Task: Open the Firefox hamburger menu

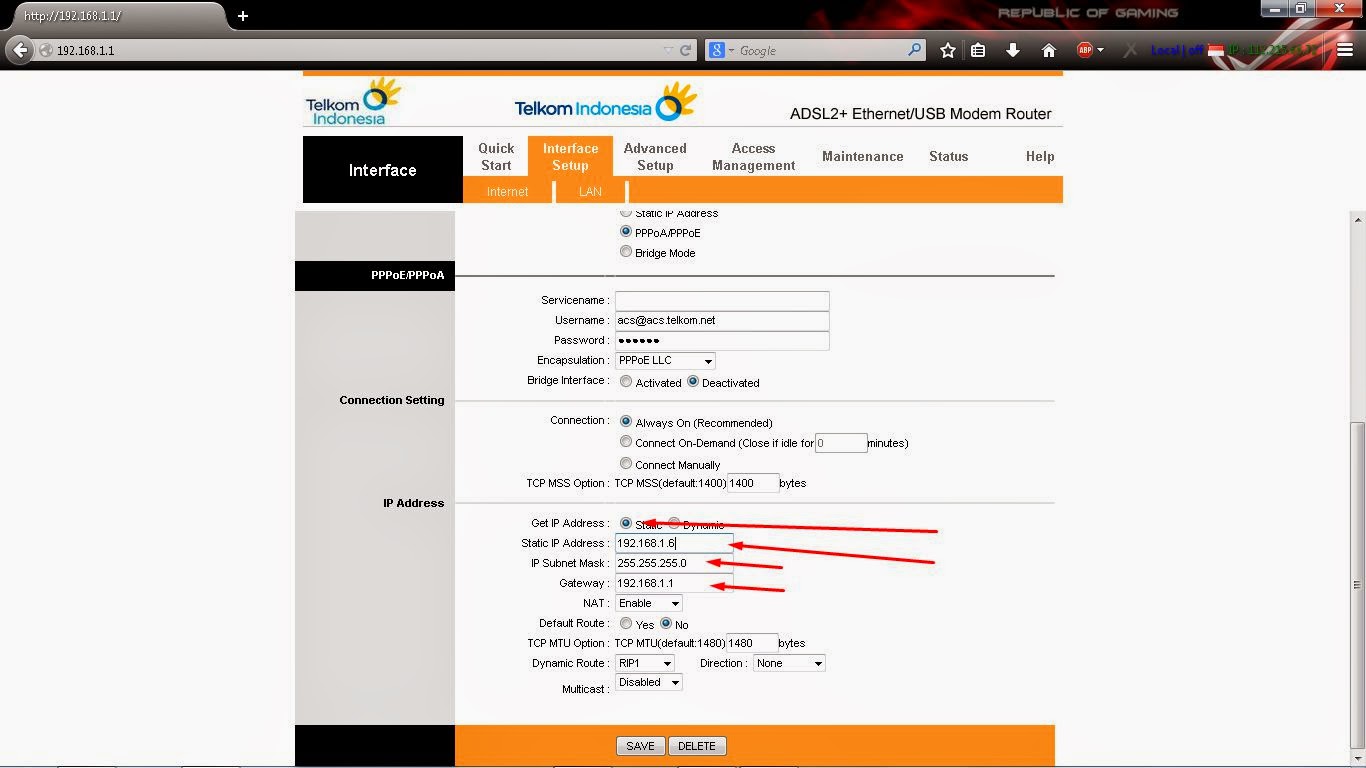Action: (1345, 50)
